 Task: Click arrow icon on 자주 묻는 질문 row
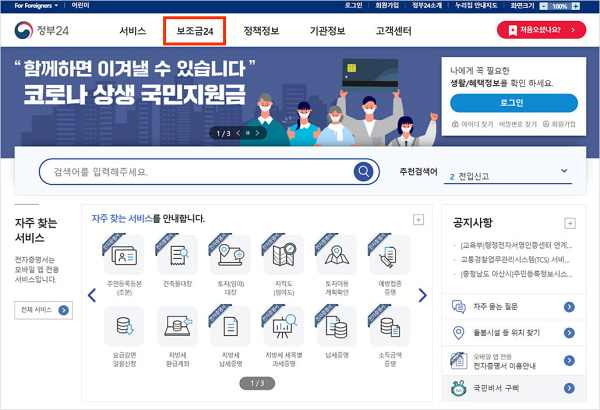point(569,307)
